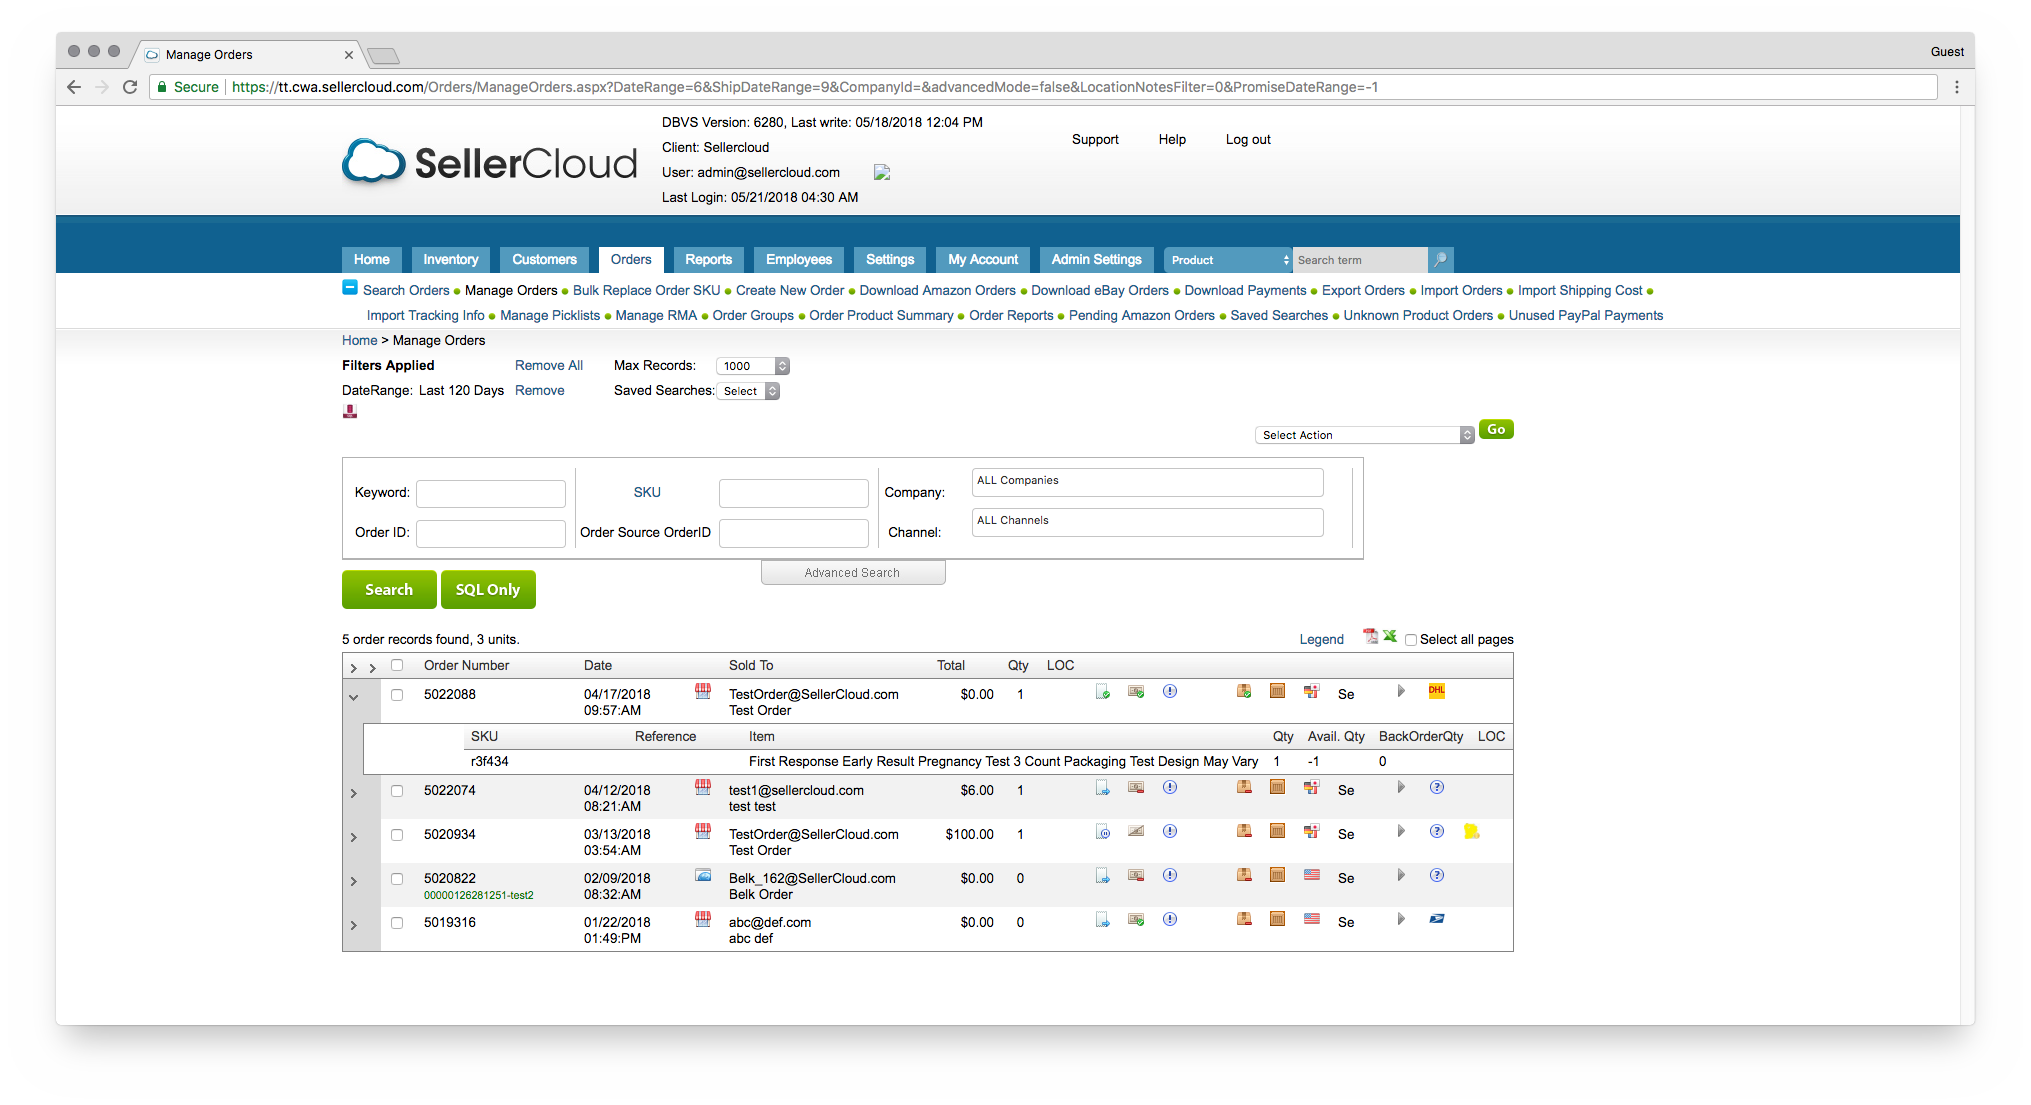Click the blue collapse icon before Search Orders
The width and height of the screenshot is (2031, 1105).
[350, 288]
